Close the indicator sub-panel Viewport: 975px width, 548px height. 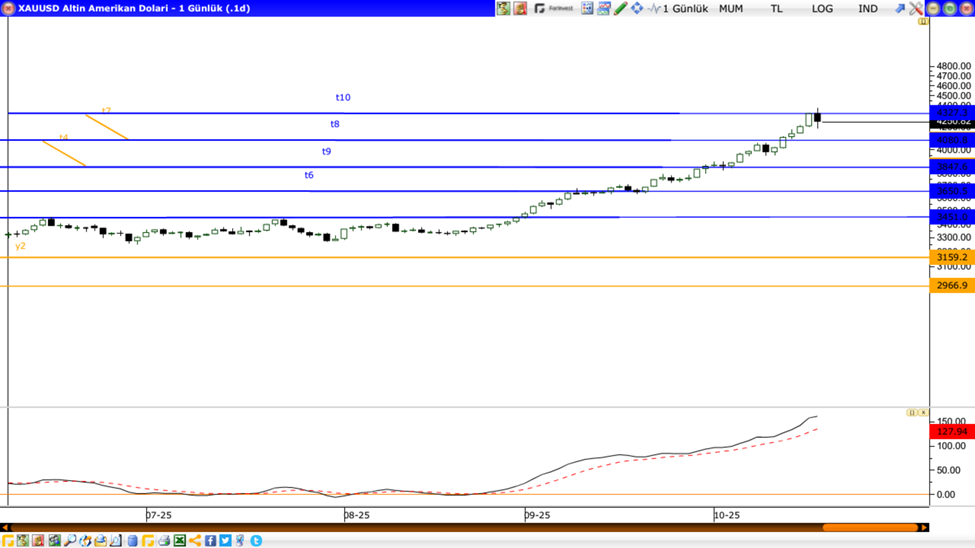(923, 412)
